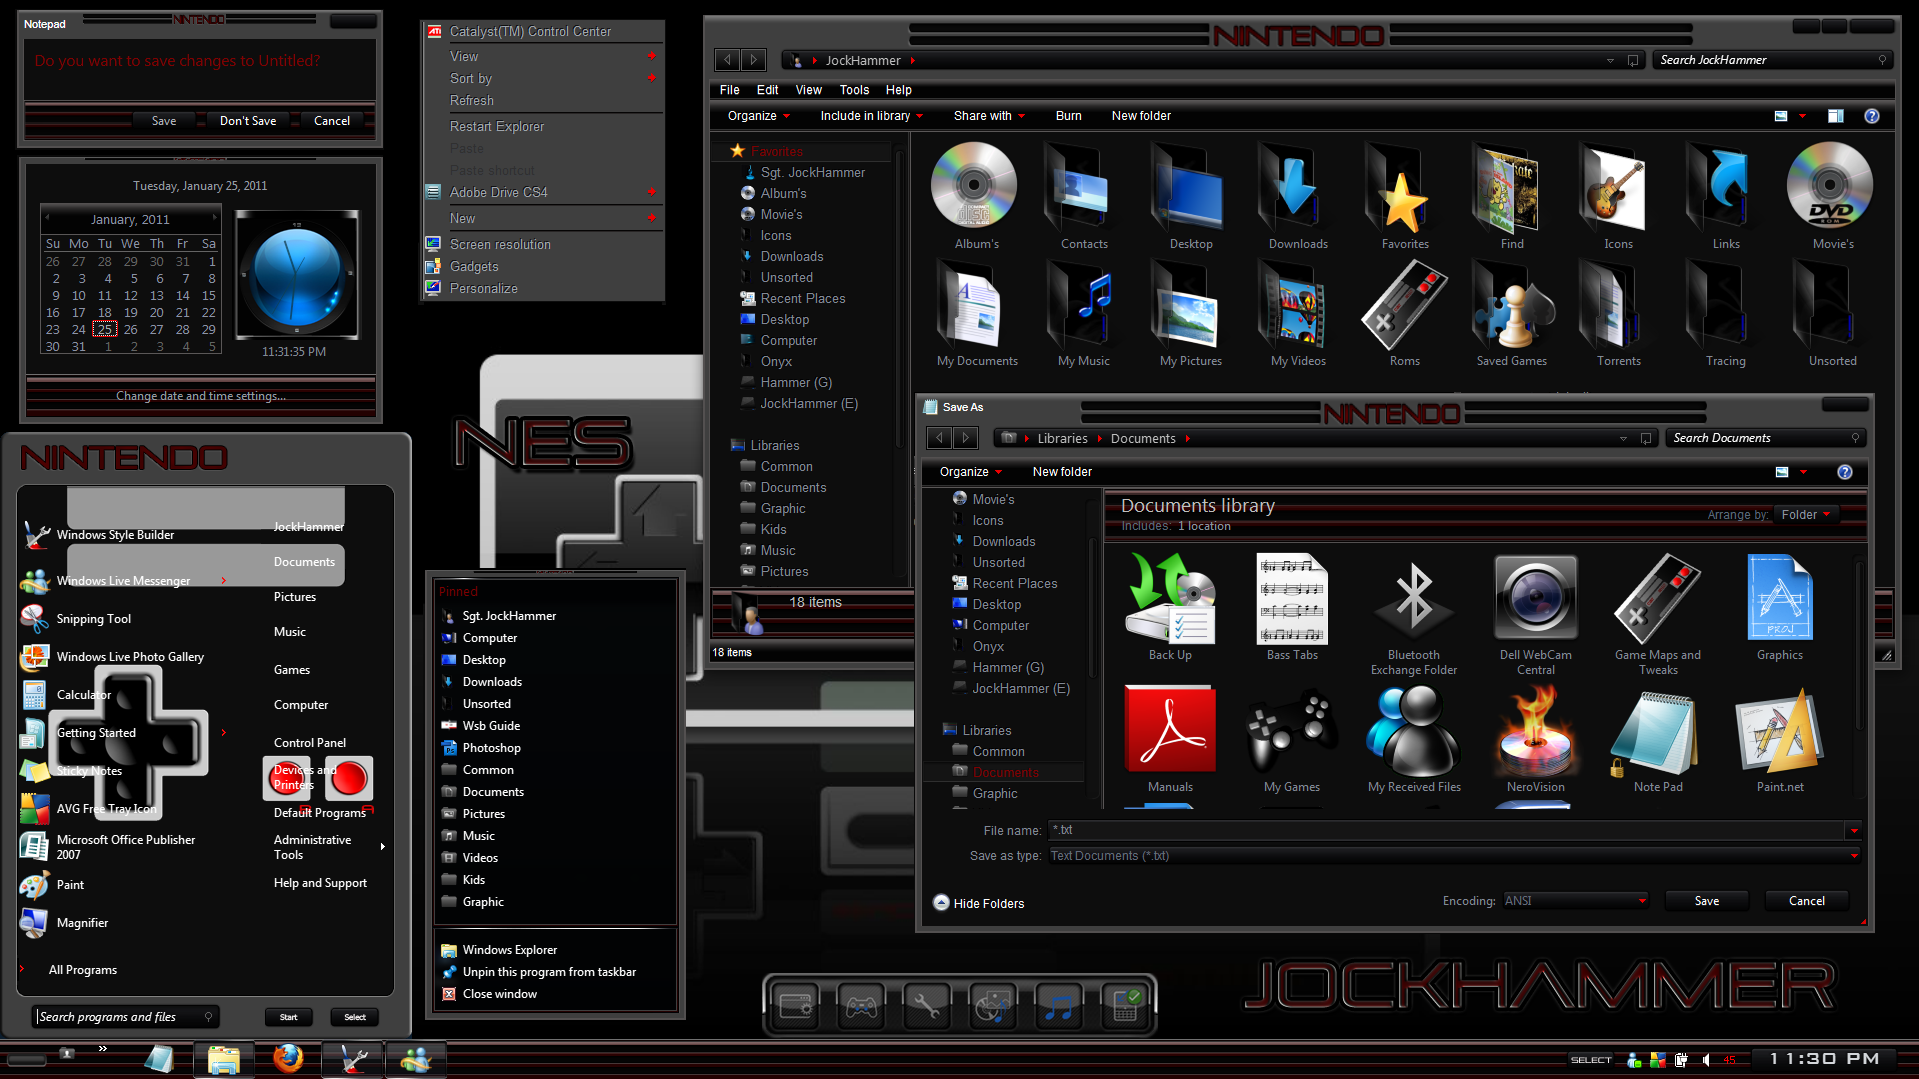Click Change date and time settings link

tap(200, 396)
